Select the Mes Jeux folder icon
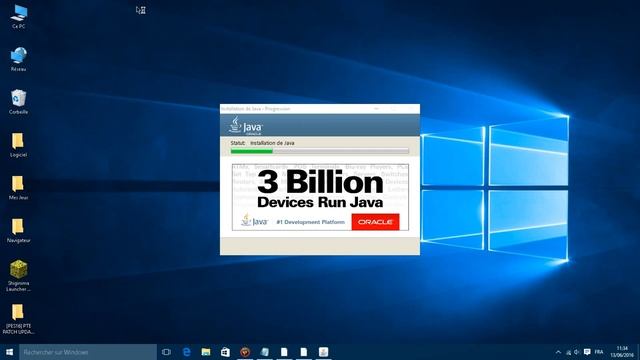 (18, 188)
